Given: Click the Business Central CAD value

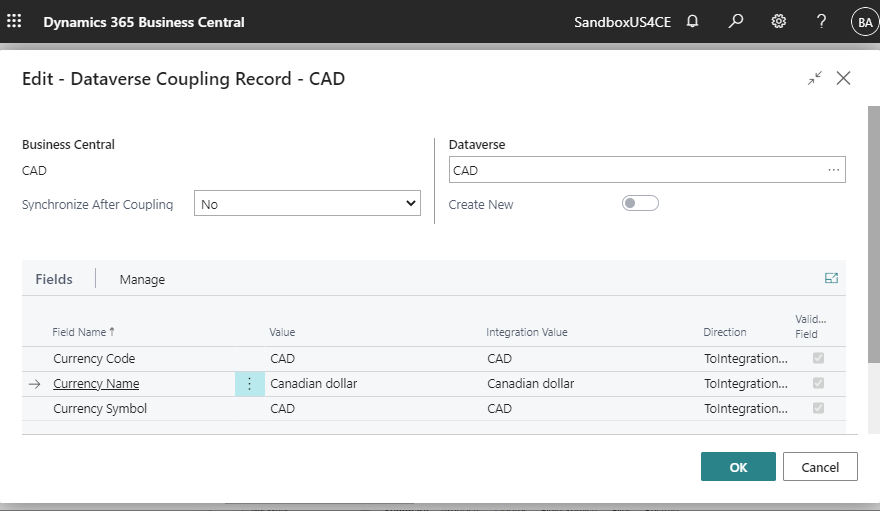Looking at the screenshot, I should [x=34, y=171].
